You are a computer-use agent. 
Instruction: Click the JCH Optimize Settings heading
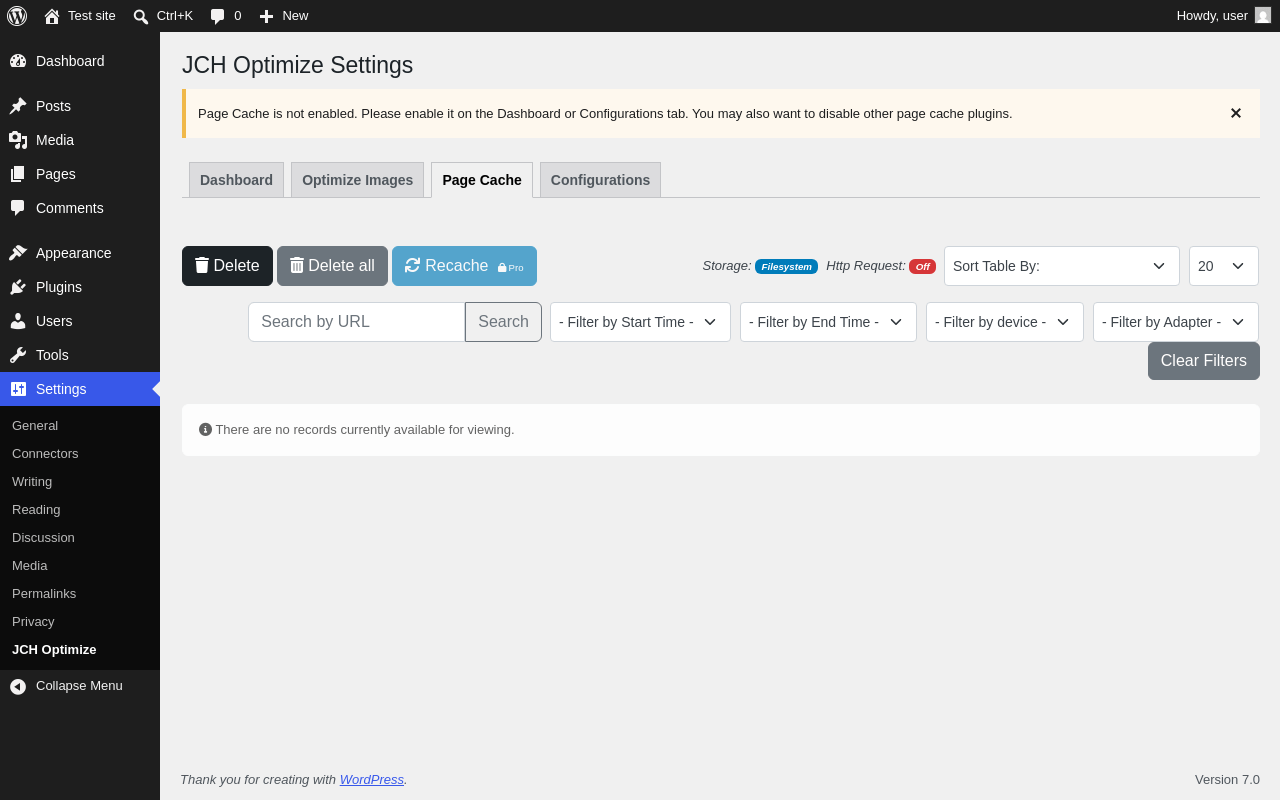click(x=298, y=65)
